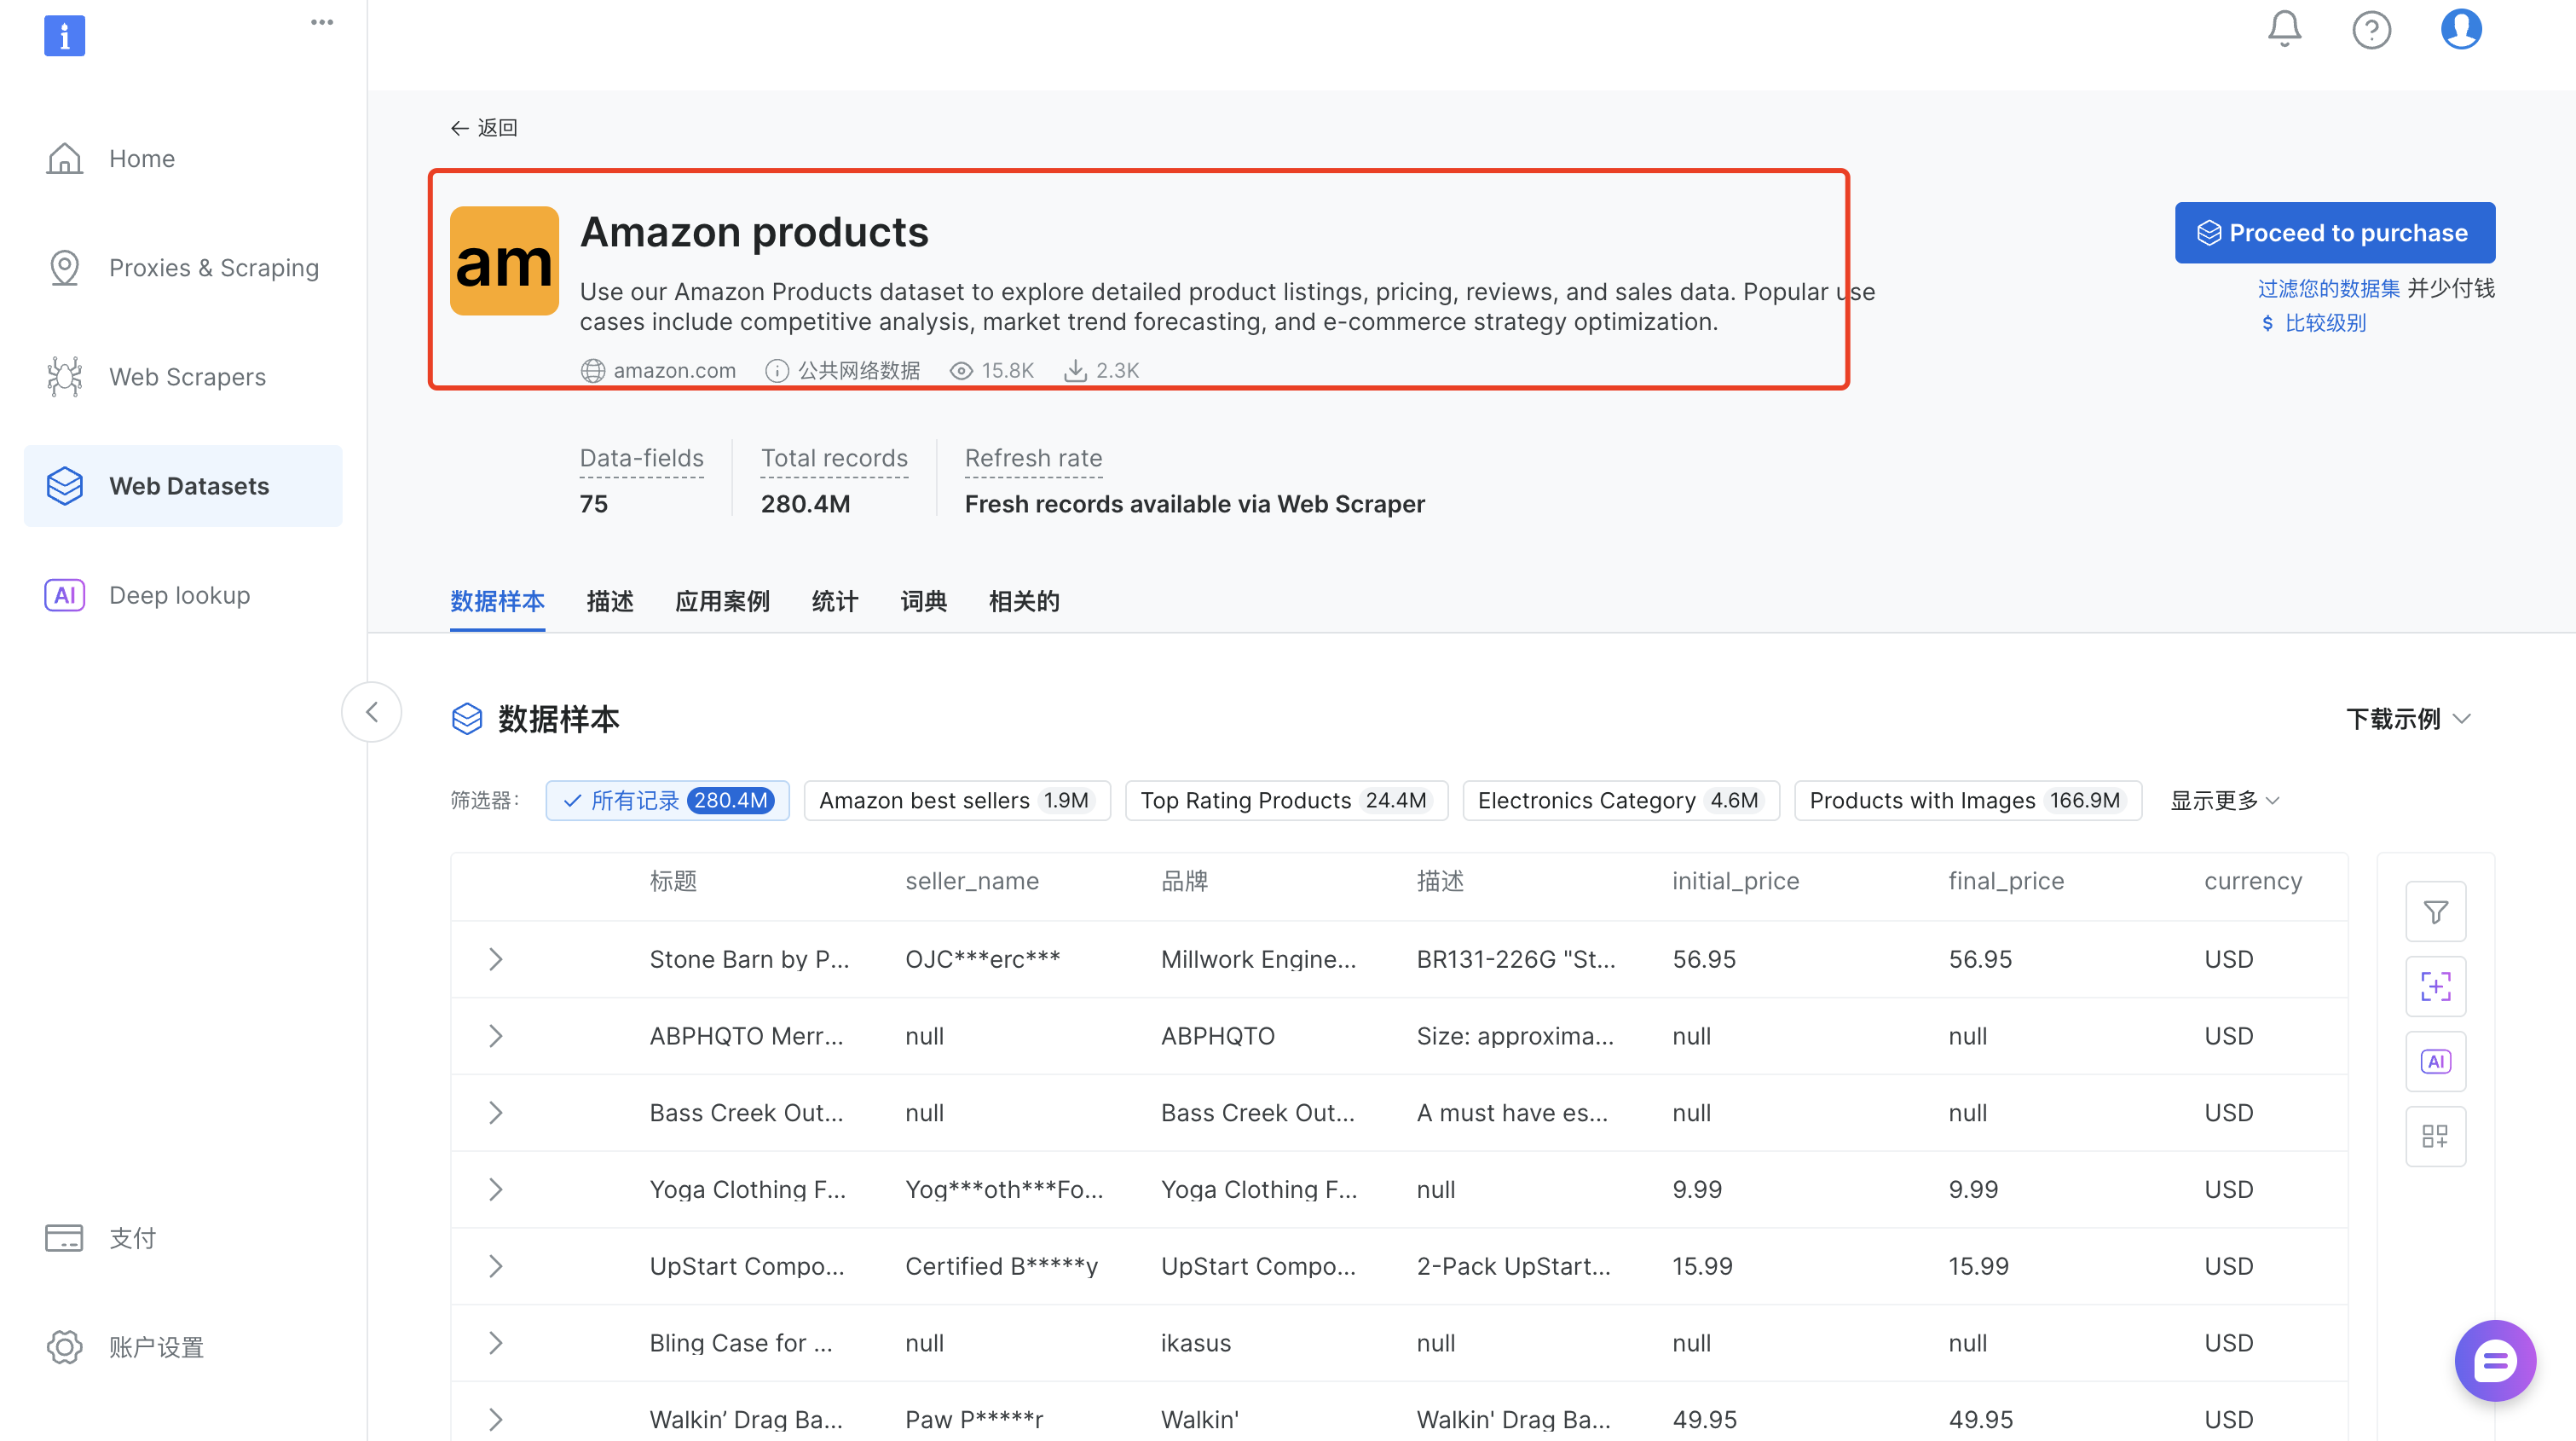The width and height of the screenshot is (2576, 1441).
Task: Click the currency column header
Action: [x=2253, y=881]
